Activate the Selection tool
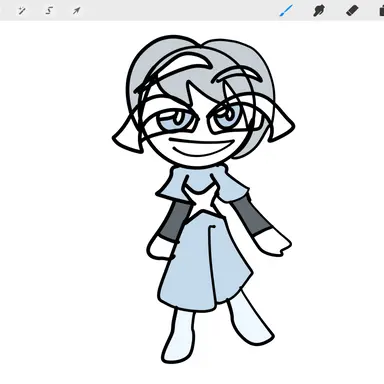Viewport: 384px width, 384px height. (x=49, y=11)
